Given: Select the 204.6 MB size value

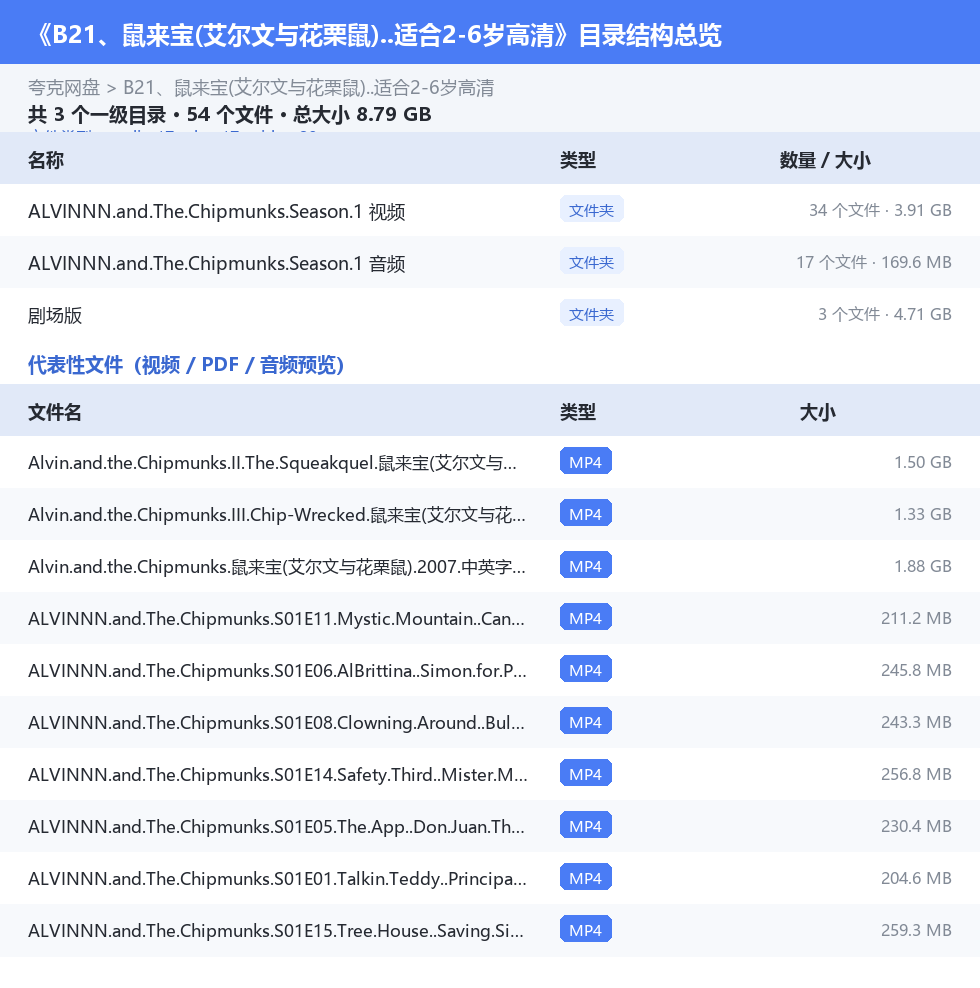Looking at the screenshot, I should point(916,878).
